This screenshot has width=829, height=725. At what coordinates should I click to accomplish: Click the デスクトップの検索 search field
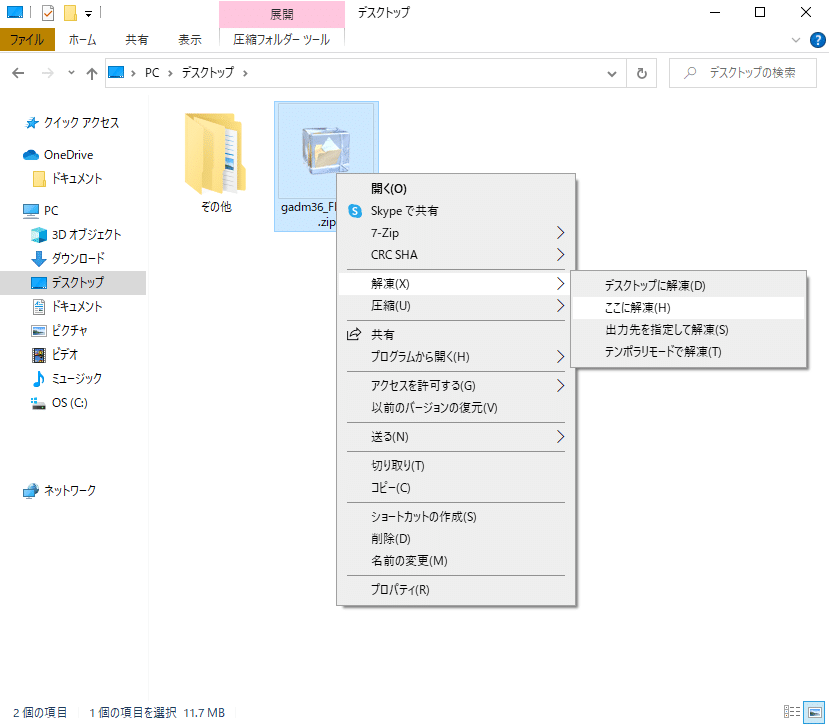[x=752, y=72]
